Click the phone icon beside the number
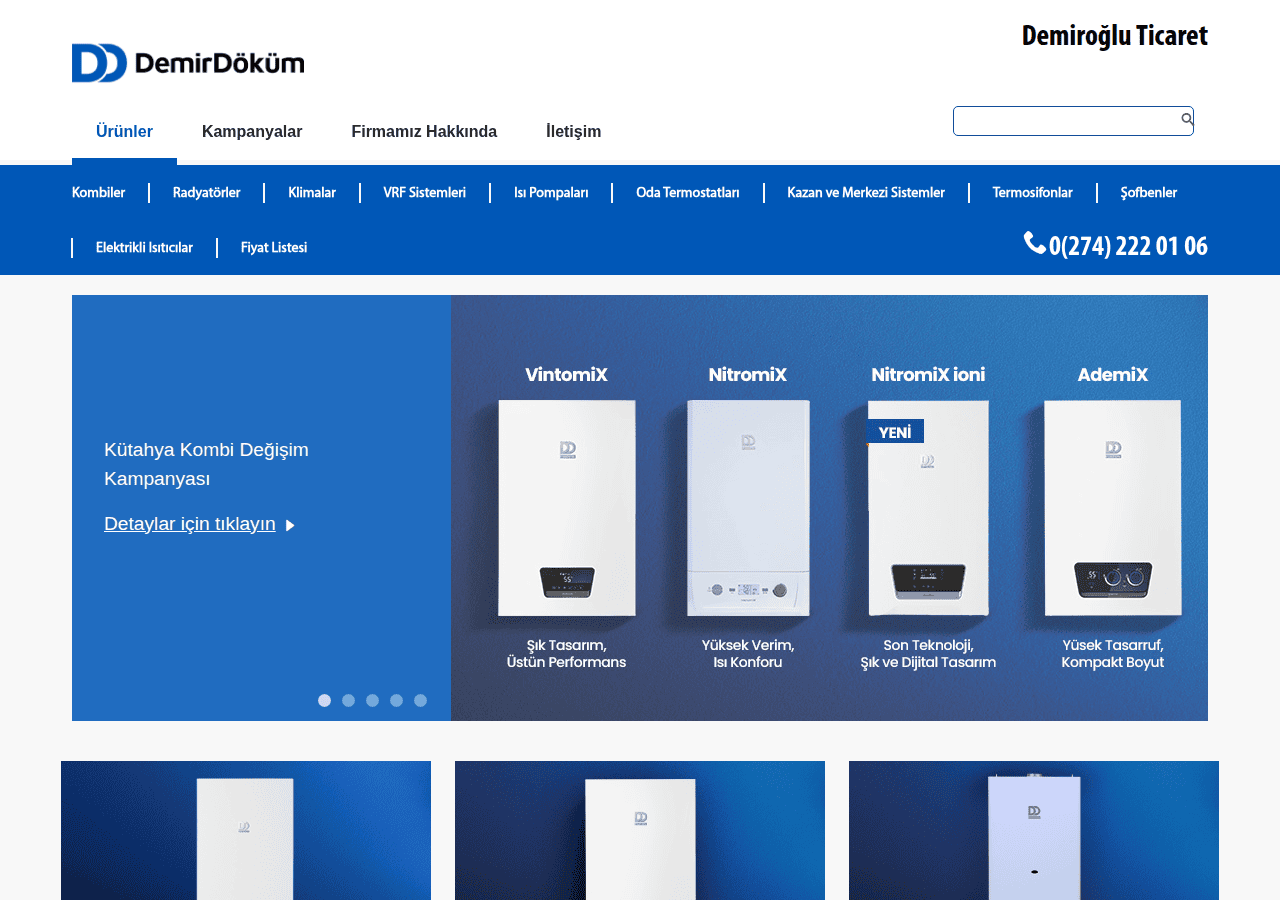Screen dimensions: 1280x900 (1034, 243)
